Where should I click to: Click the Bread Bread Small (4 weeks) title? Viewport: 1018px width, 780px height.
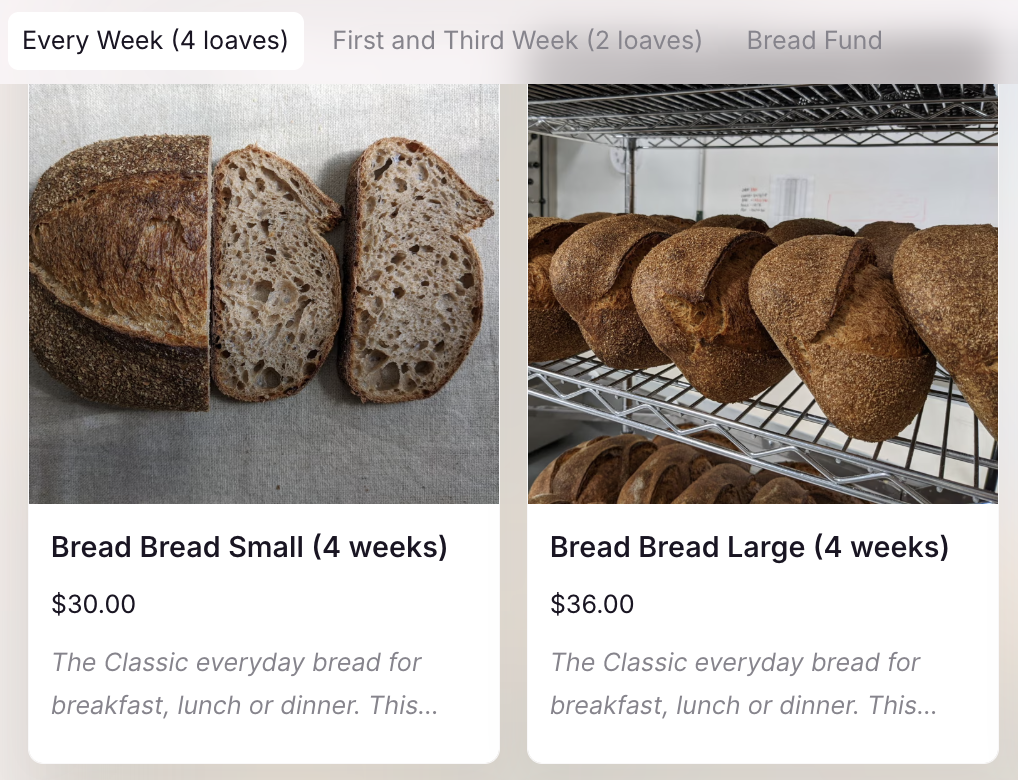click(x=249, y=547)
